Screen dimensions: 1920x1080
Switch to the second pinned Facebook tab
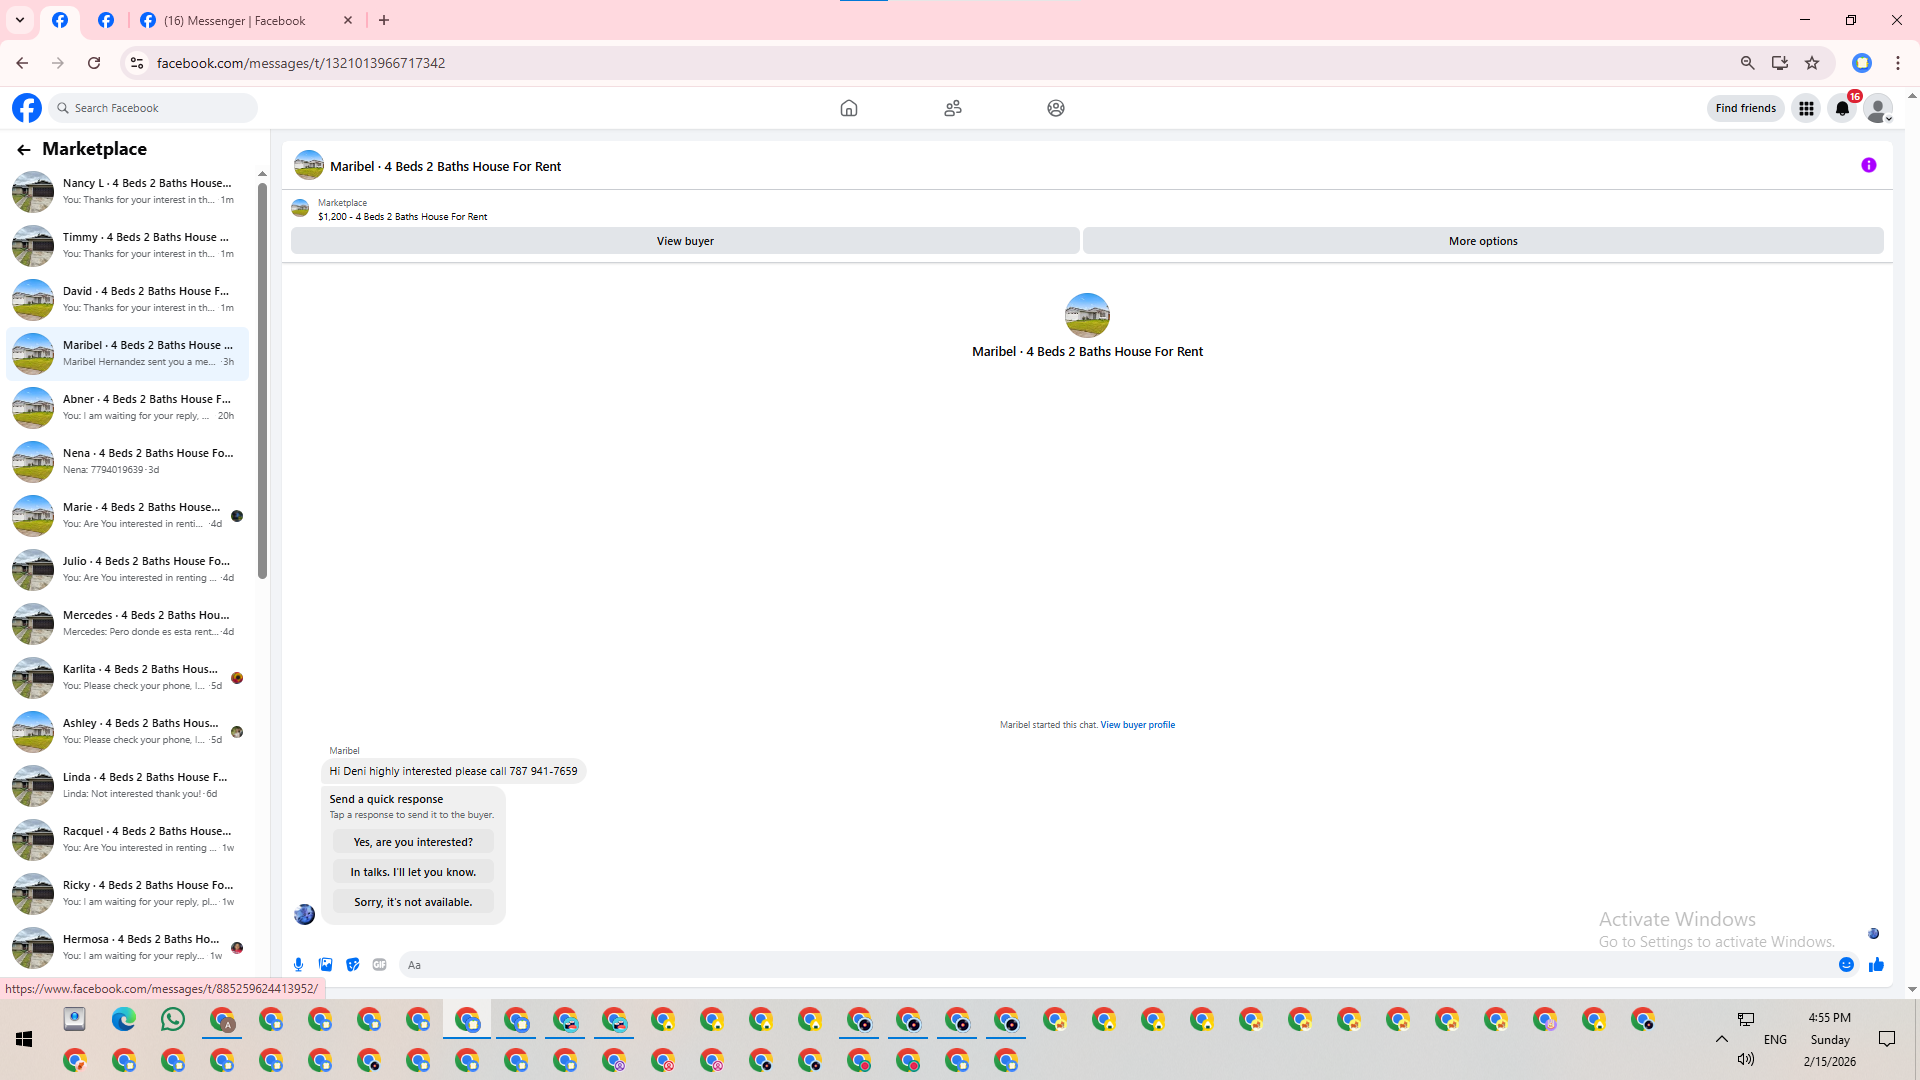106,20
